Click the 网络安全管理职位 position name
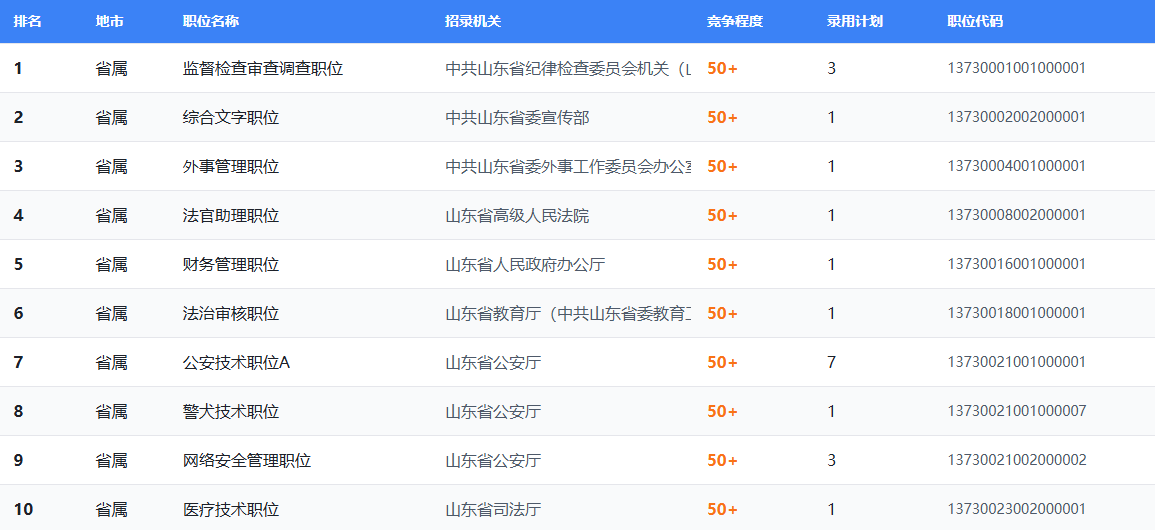This screenshot has height=530, width=1155. [x=246, y=460]
